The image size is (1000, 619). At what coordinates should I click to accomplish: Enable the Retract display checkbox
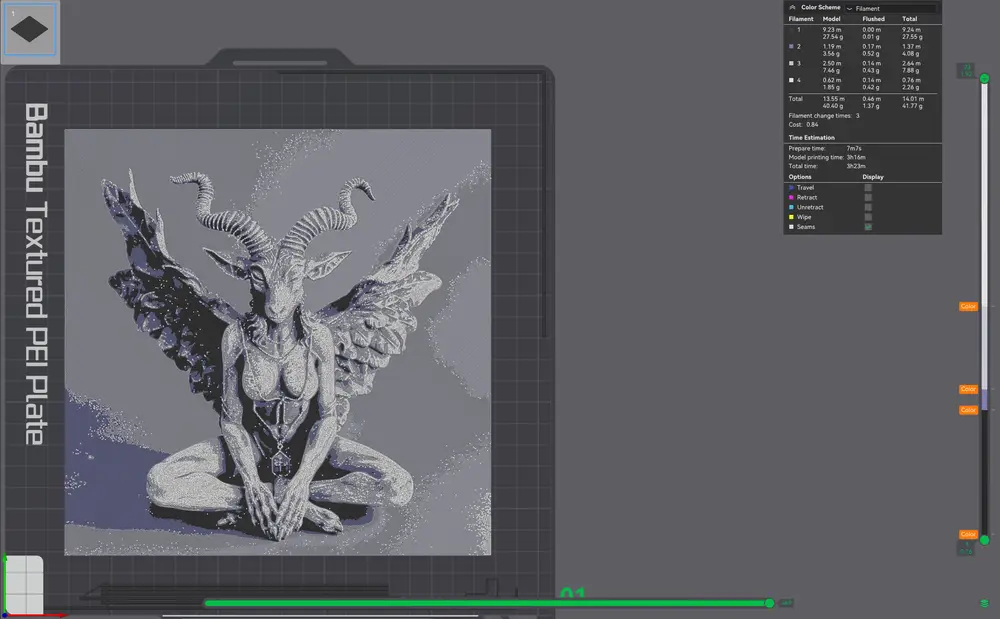(868, 198)
